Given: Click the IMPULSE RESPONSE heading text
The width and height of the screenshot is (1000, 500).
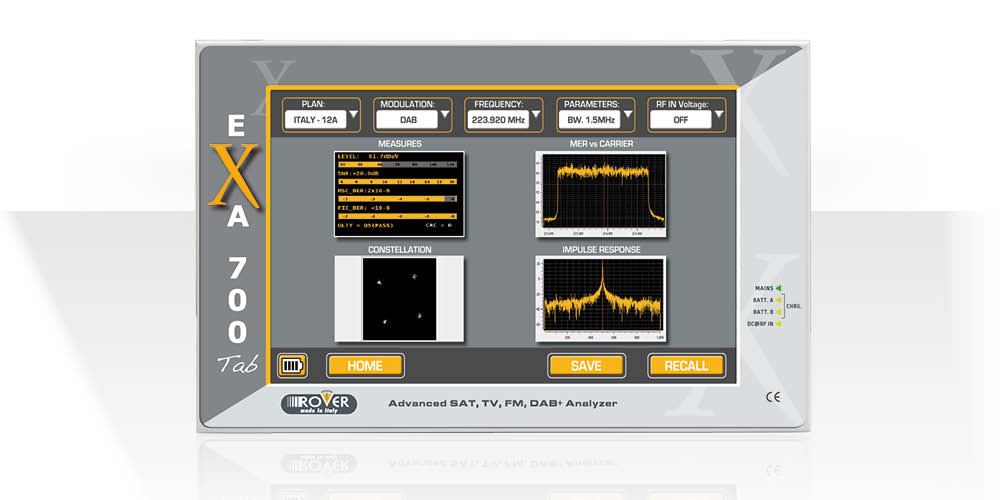Looking at the screenshot, I should [x=601, y=249].
